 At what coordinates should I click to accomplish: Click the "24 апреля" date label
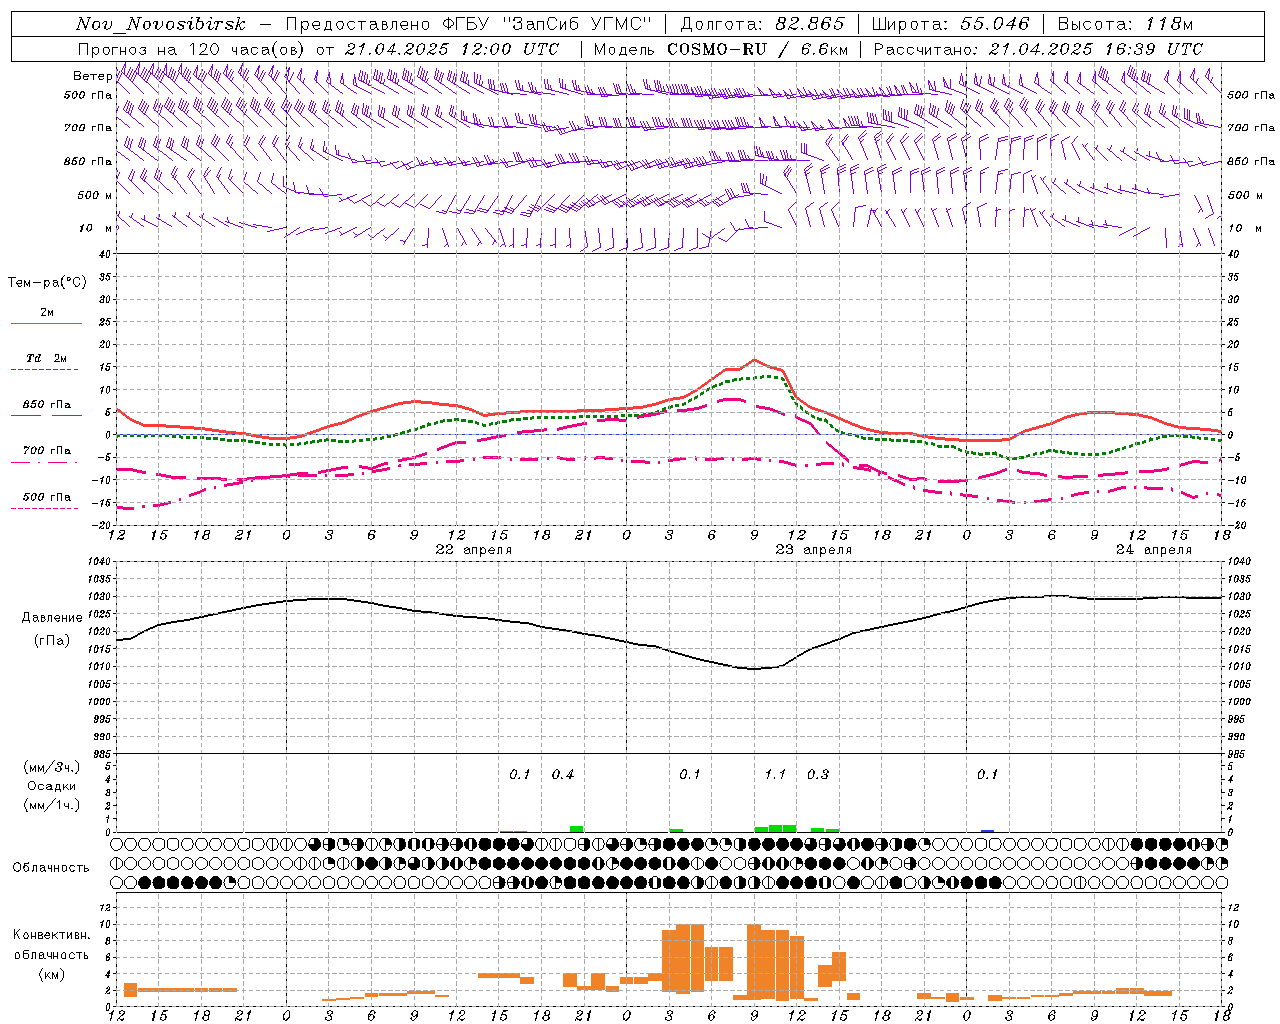[x=1154, y=550]
